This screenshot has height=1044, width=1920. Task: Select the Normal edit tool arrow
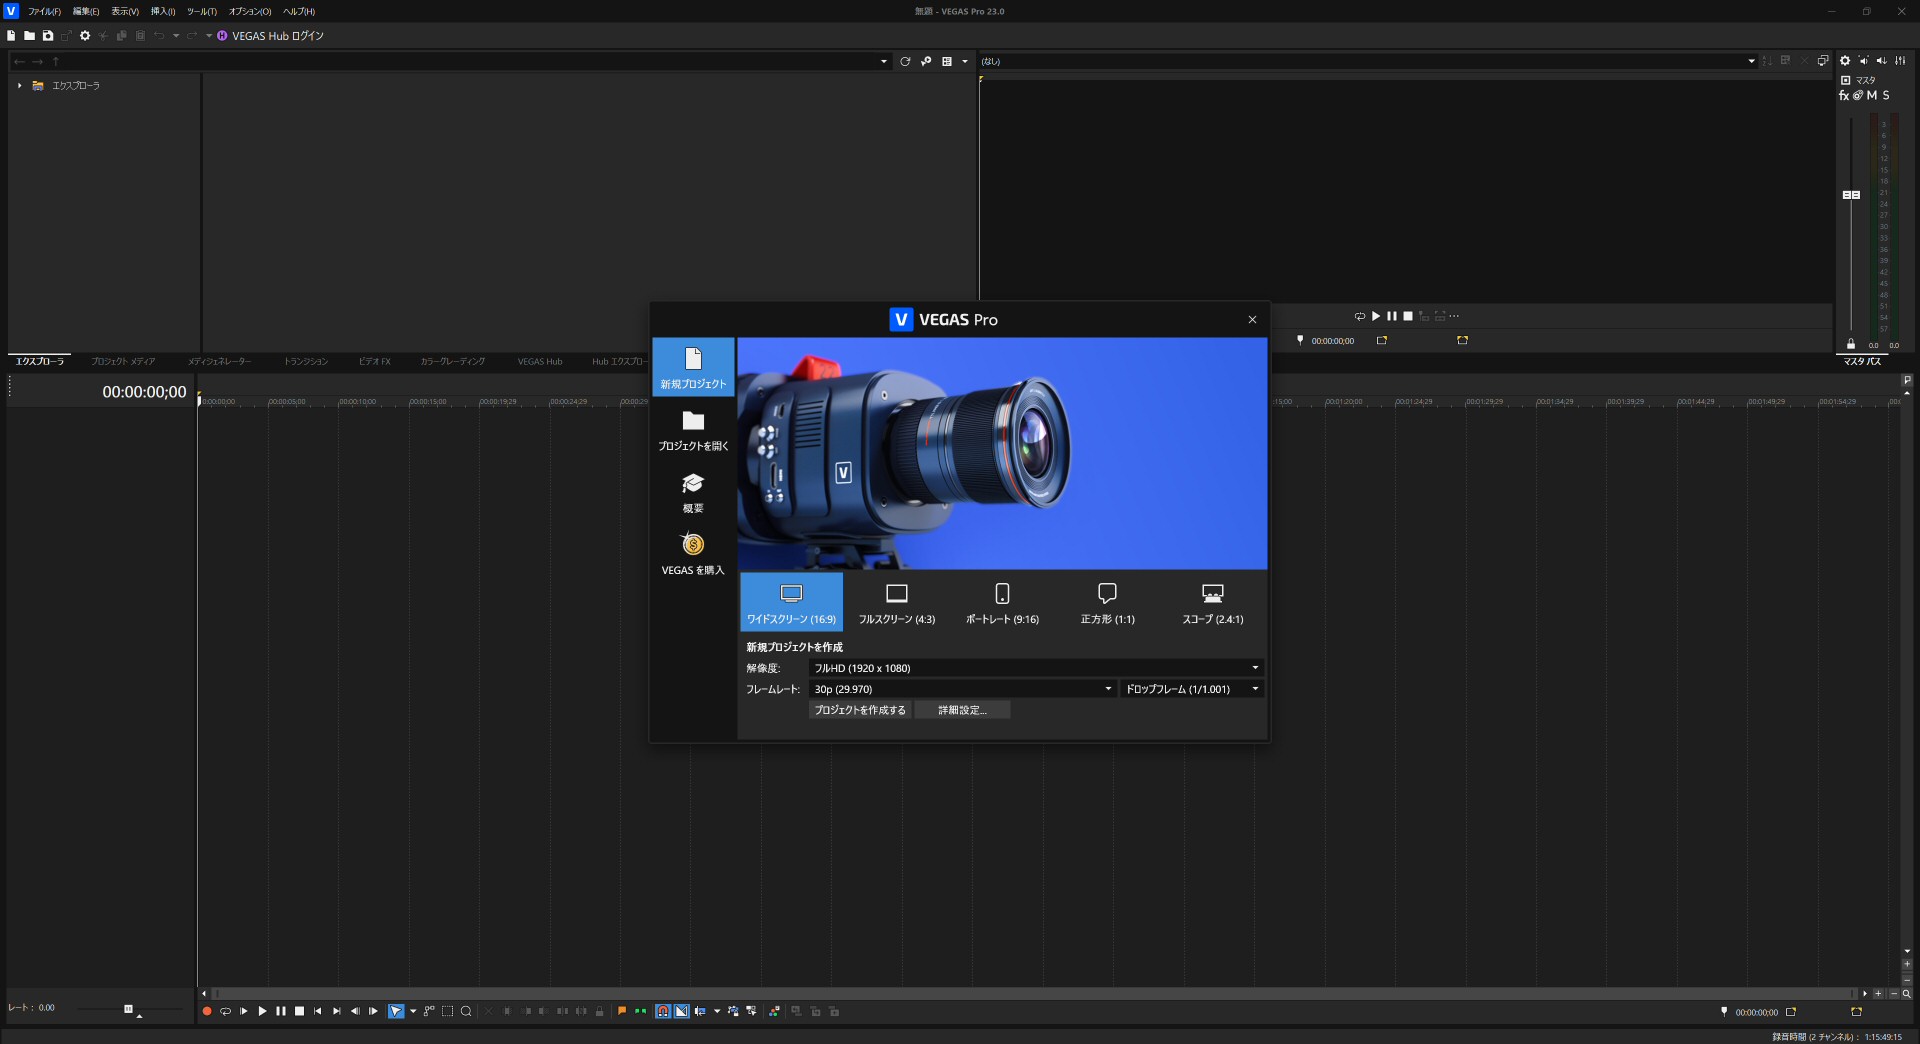pos(396,1011)
